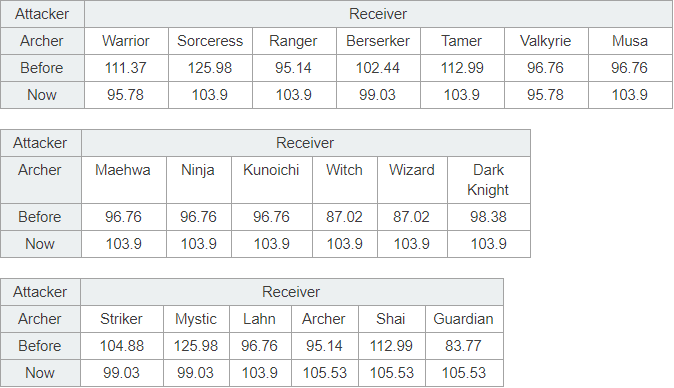Click the Tamer Before value 112.99
The width and height of the screenshot is (674, 388).
click(x=462, y=68)
